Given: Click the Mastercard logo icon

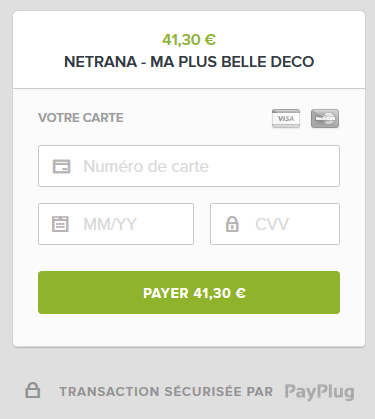Looking at the screenshot, I should point(325,118).
